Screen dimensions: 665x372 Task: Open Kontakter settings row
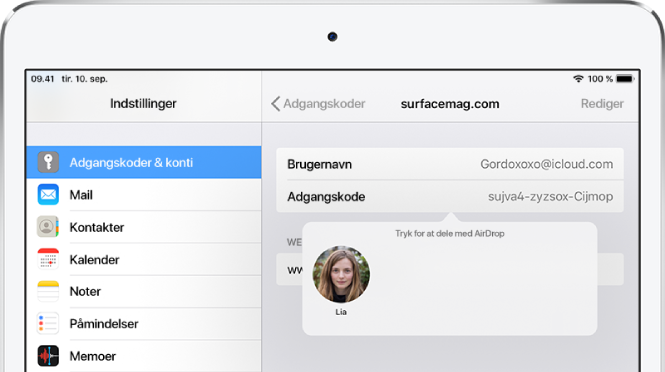[144, 227]
